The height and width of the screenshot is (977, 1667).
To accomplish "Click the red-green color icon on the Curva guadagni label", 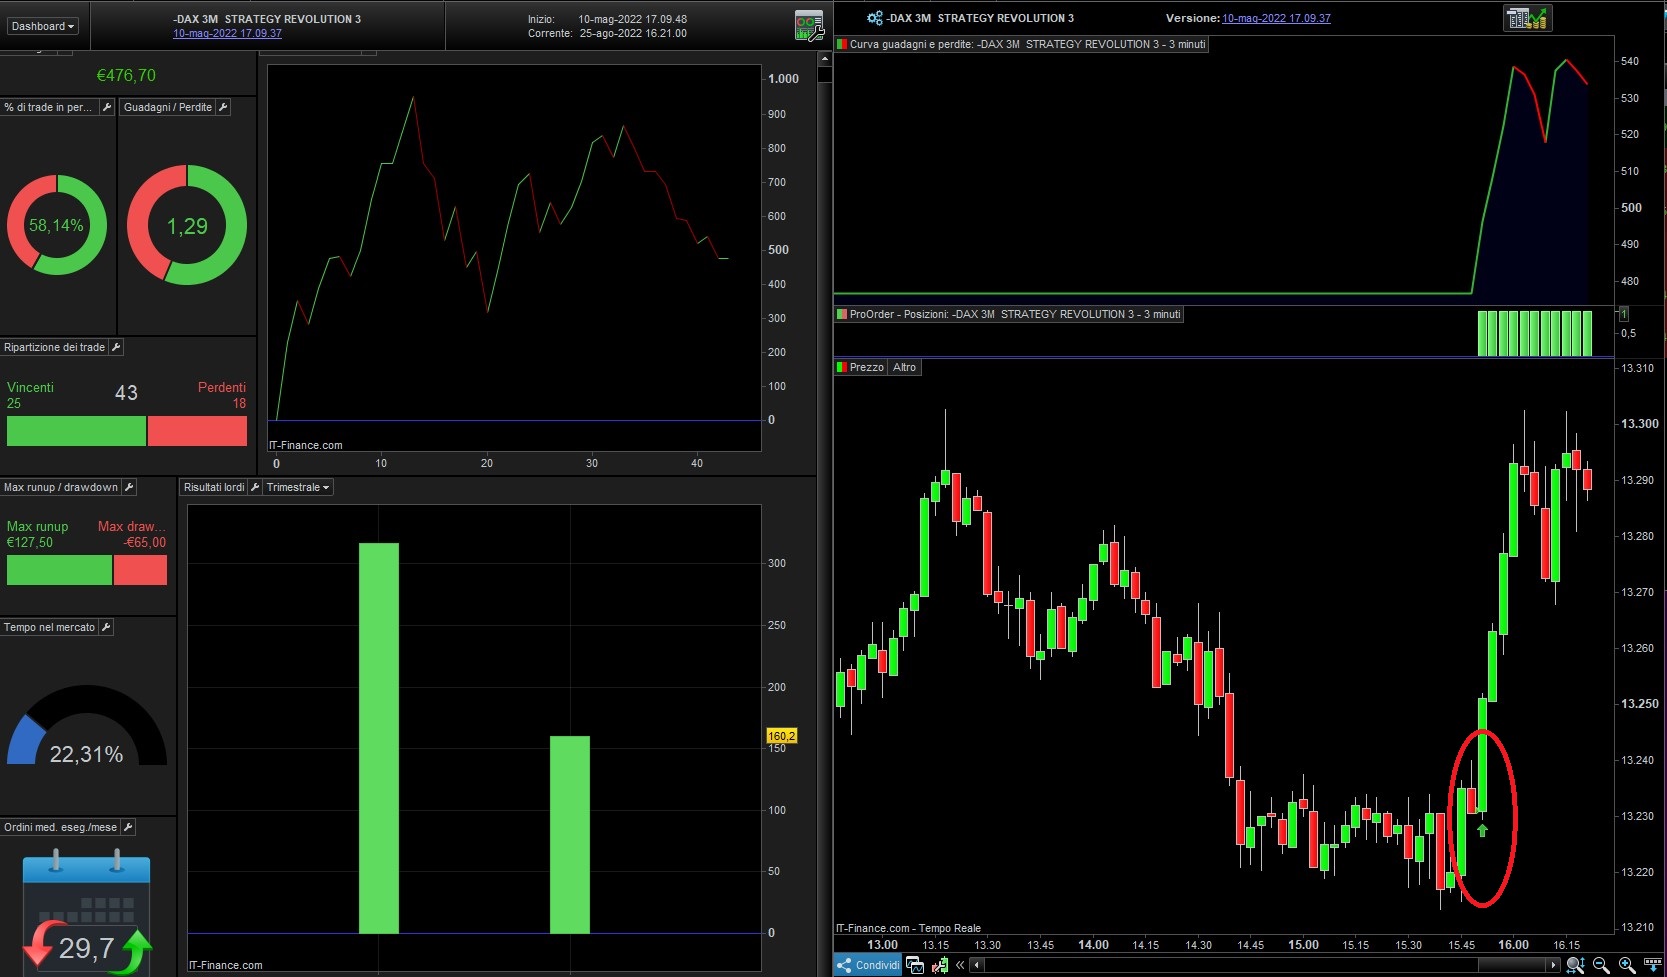I will [842, 44].
